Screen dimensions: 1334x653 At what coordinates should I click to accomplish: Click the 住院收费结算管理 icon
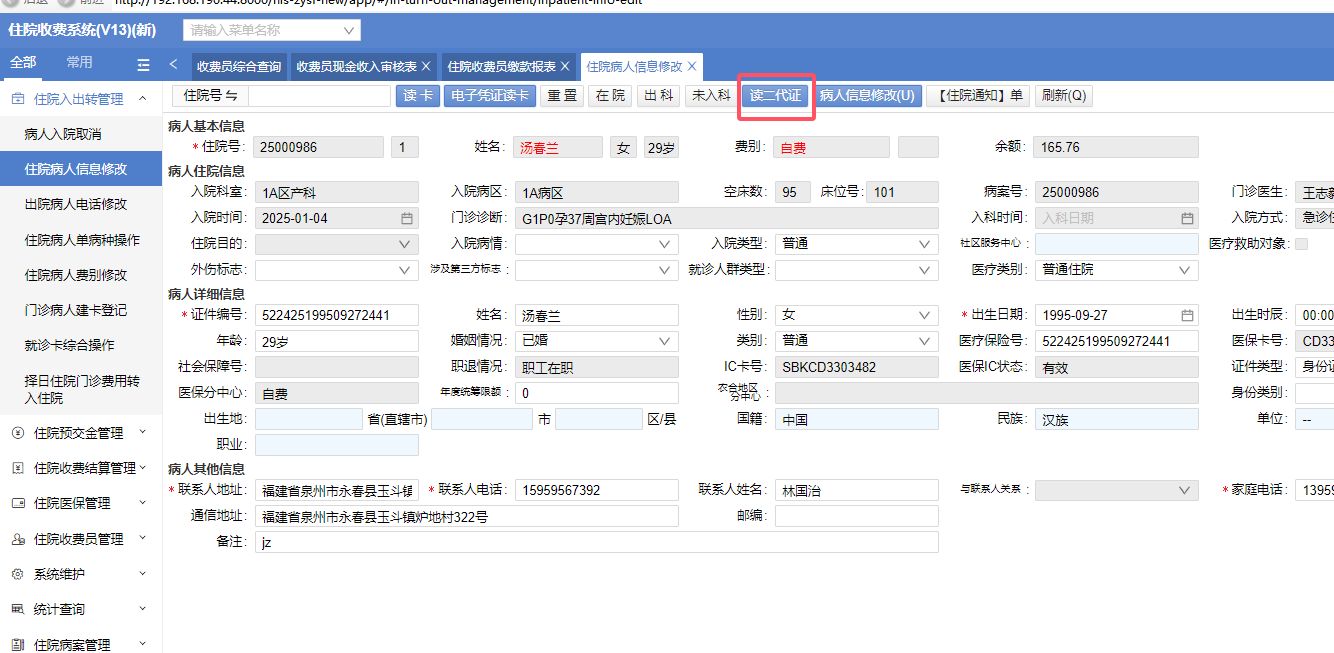(18, 468)
